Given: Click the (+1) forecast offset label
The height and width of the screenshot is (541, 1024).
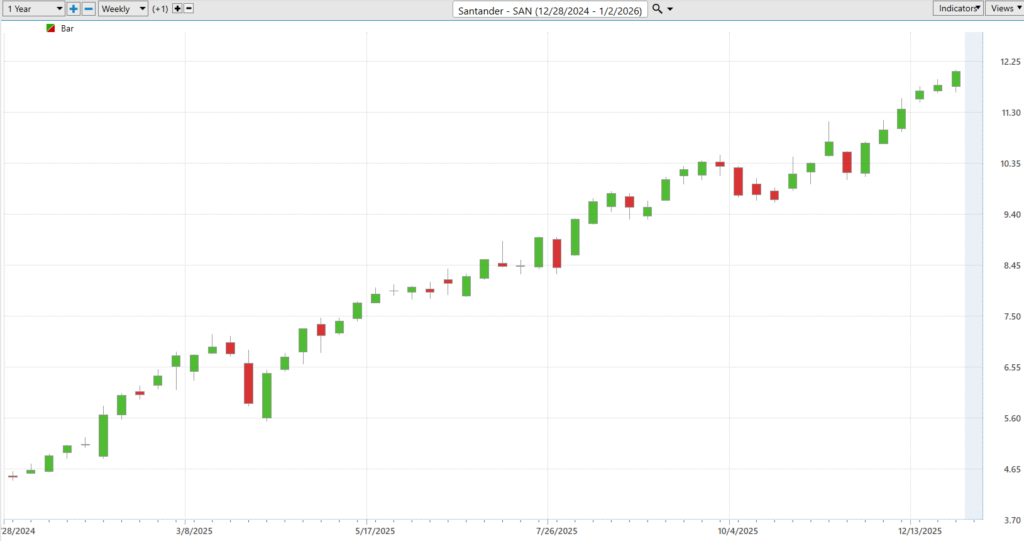Looking at the screenshot, I should [160, 8].
